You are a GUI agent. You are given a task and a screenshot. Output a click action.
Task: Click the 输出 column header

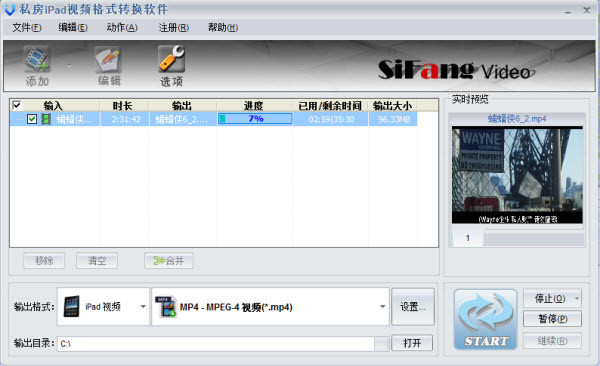click(x=182, y=105)
